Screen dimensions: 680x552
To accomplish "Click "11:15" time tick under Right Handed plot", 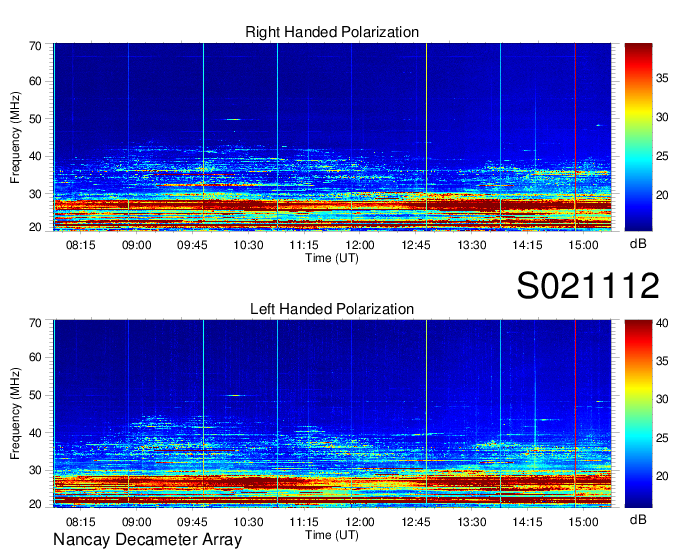I will point(304,245).
